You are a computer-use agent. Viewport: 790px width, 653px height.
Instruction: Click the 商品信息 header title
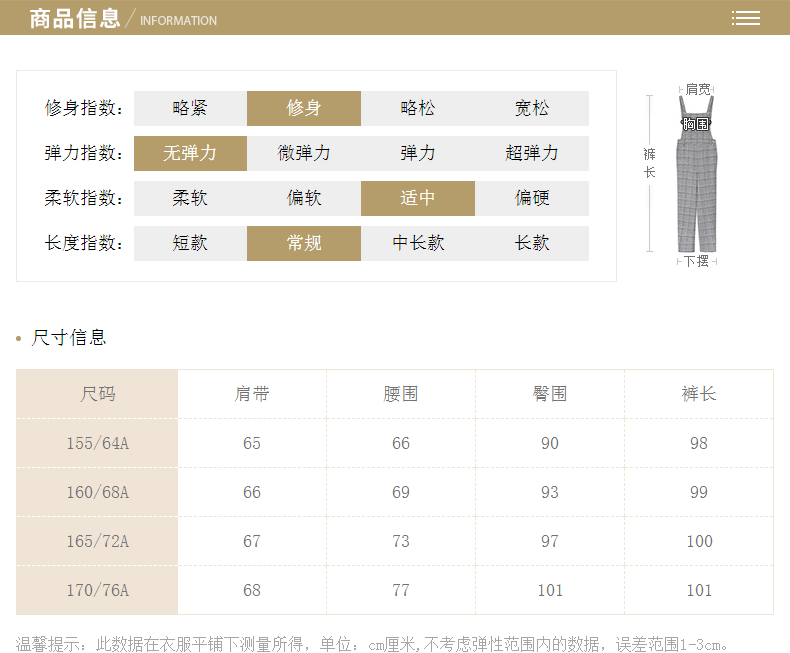pos(75,18)
